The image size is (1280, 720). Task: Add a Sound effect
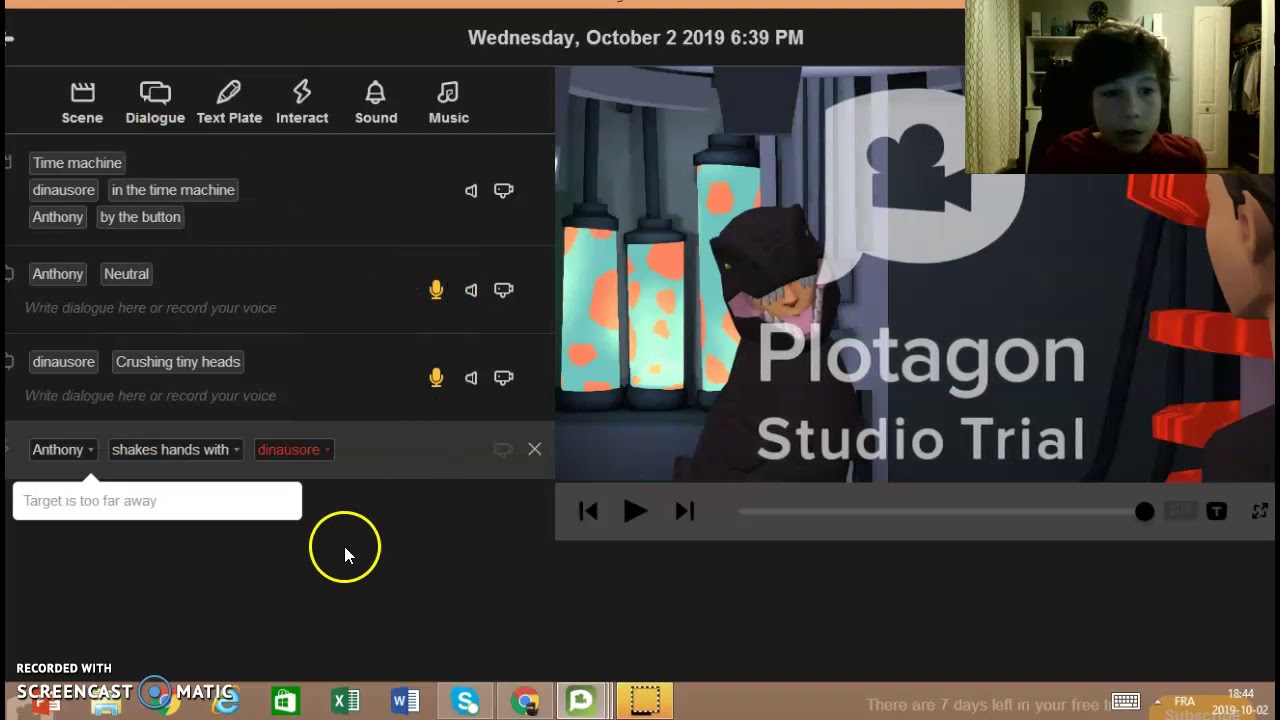point(376,103)
